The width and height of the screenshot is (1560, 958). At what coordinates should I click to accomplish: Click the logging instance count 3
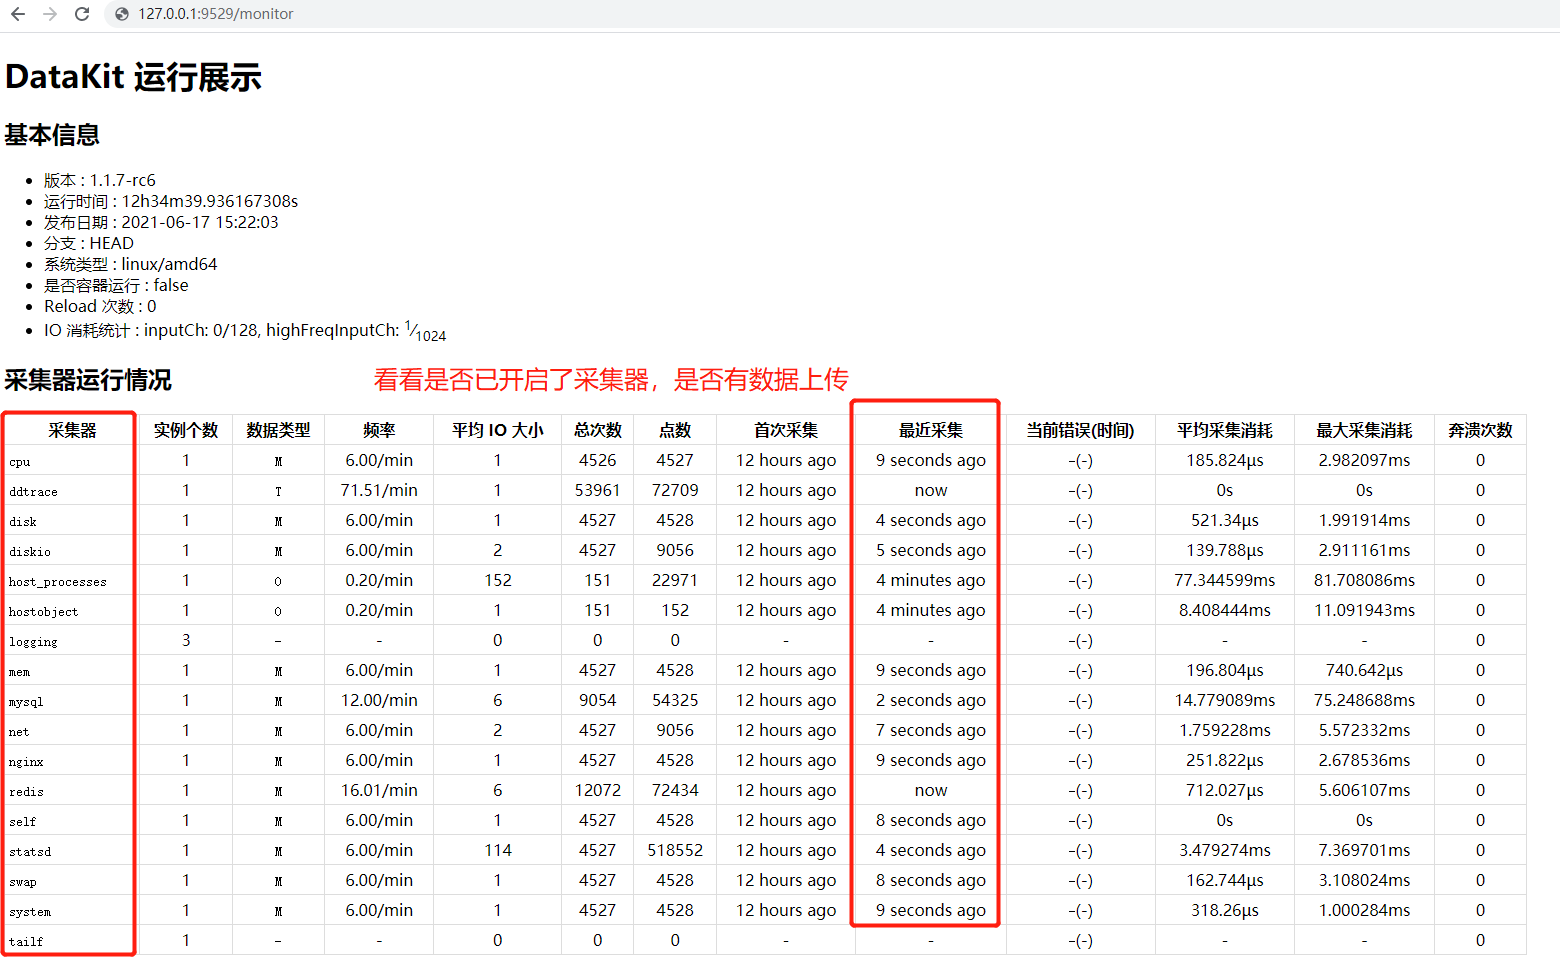(x=186, y=640)
